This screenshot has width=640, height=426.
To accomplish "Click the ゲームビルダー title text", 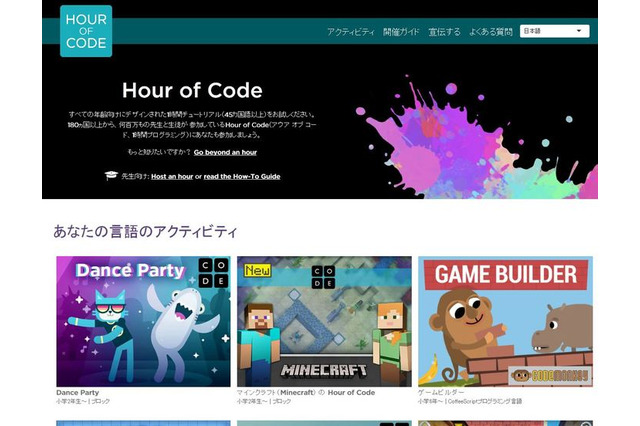I will pos(441,393).
